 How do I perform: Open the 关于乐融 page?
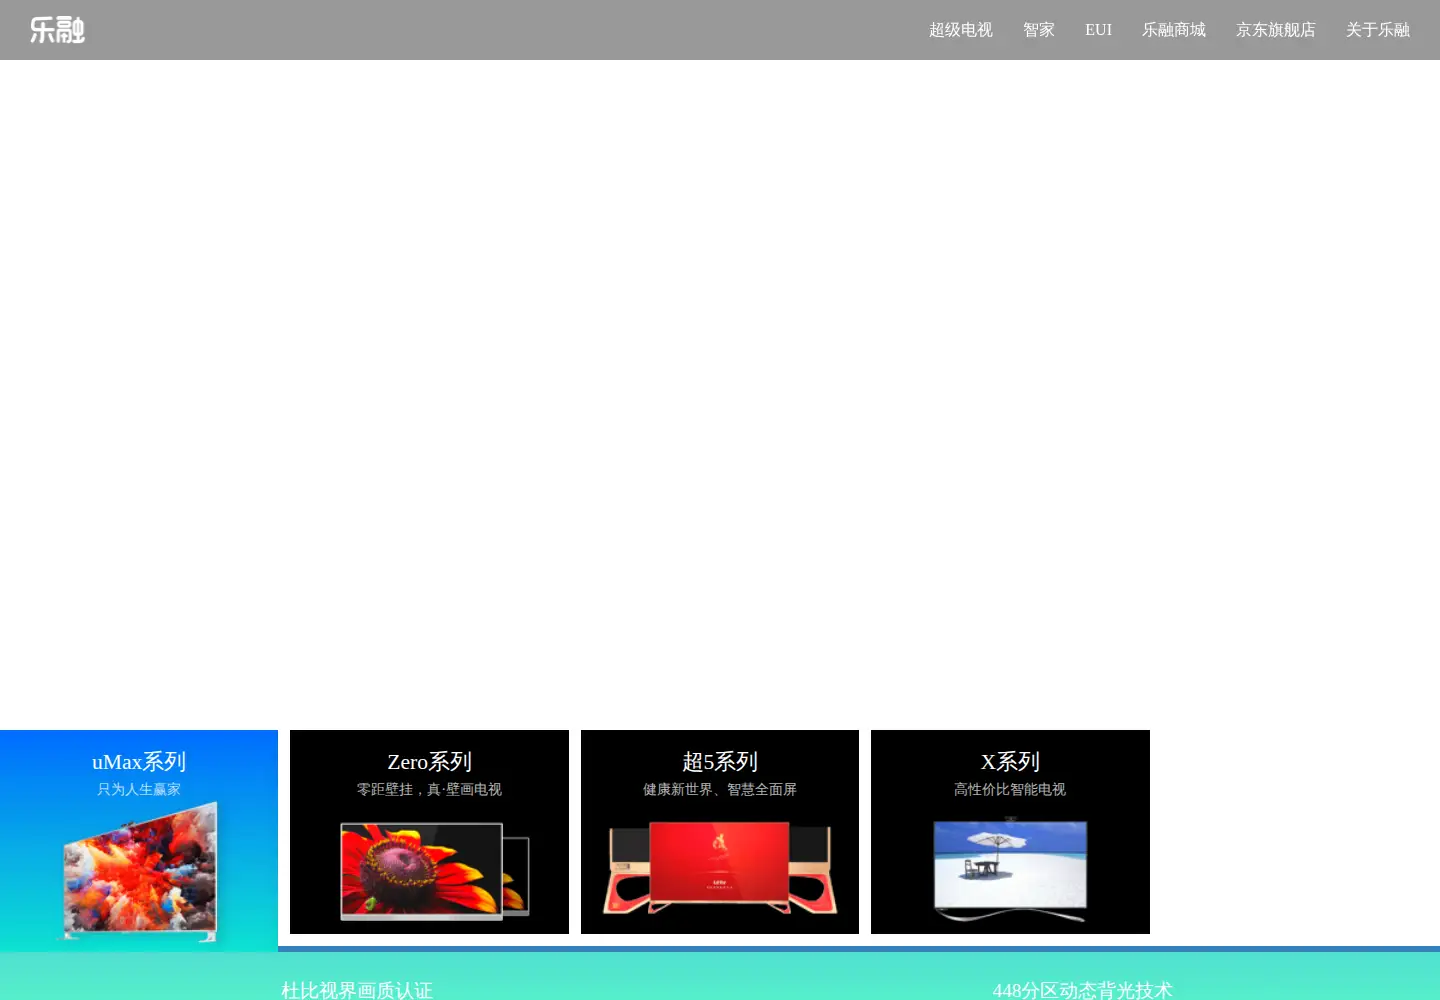tap(1378, 30)
